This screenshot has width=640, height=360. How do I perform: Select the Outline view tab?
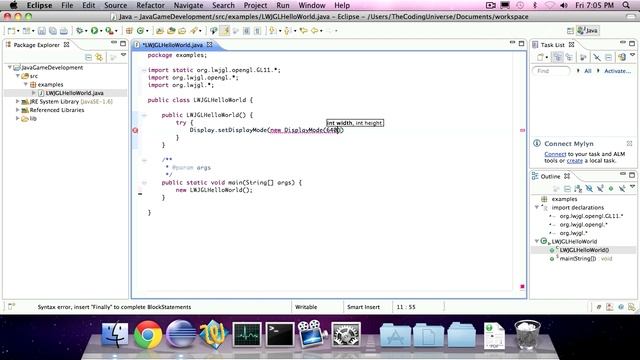coord(550,176)
